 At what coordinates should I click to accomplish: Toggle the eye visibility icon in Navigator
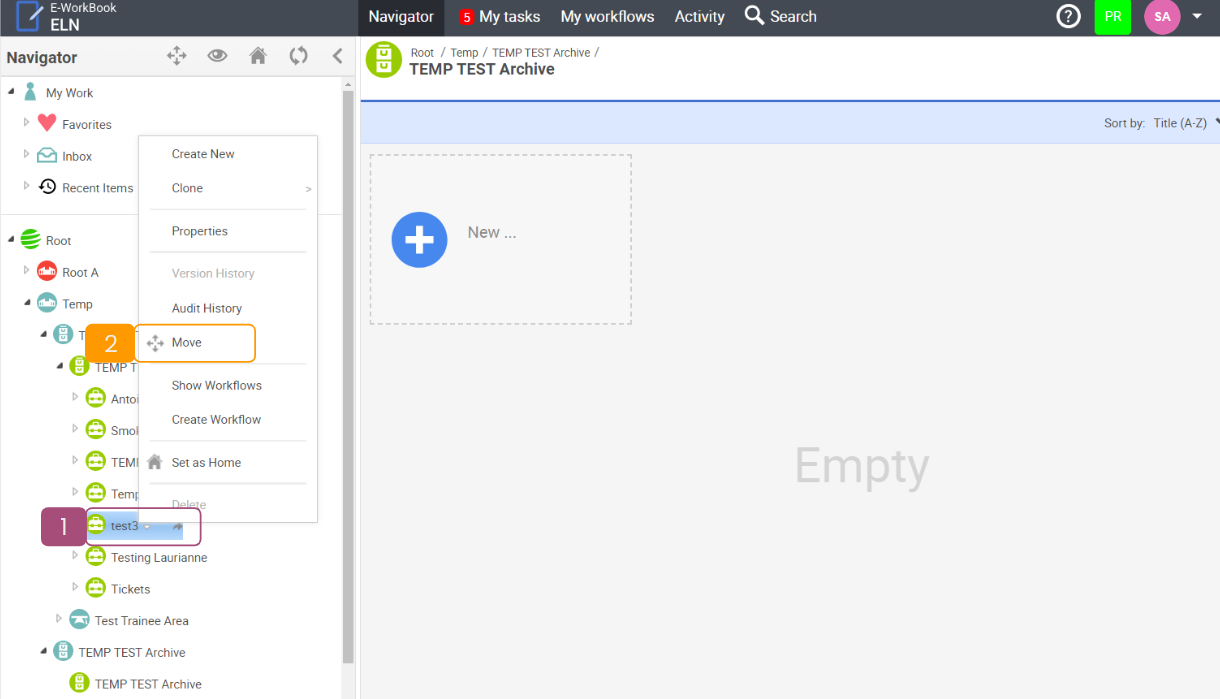pos(217,56)
